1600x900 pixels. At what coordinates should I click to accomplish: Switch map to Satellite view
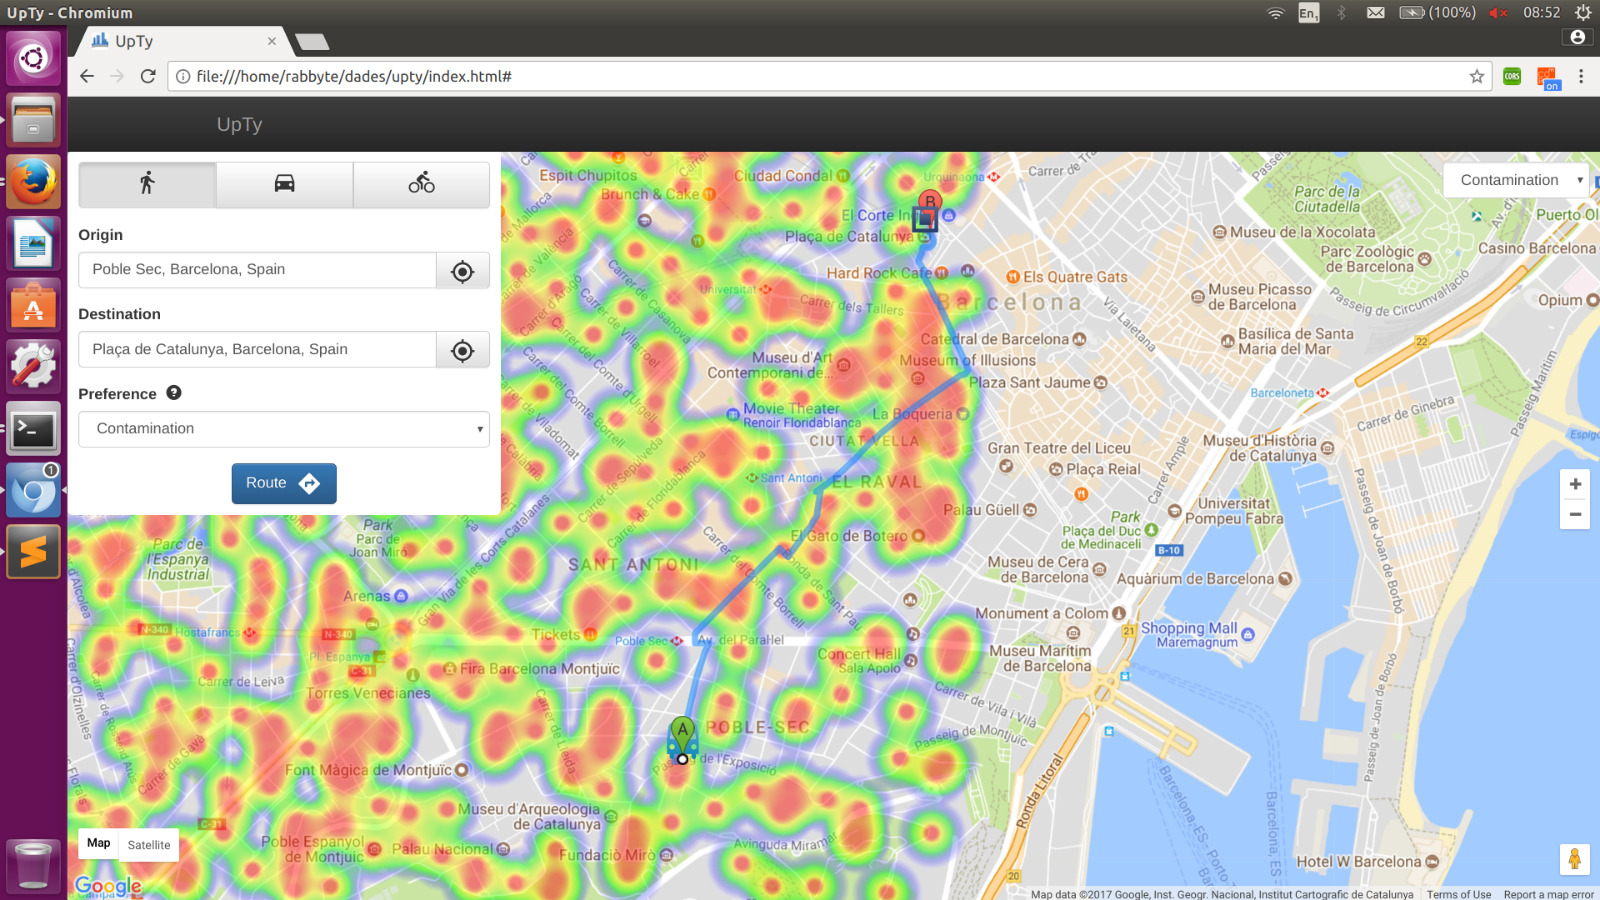pos(149,845)
